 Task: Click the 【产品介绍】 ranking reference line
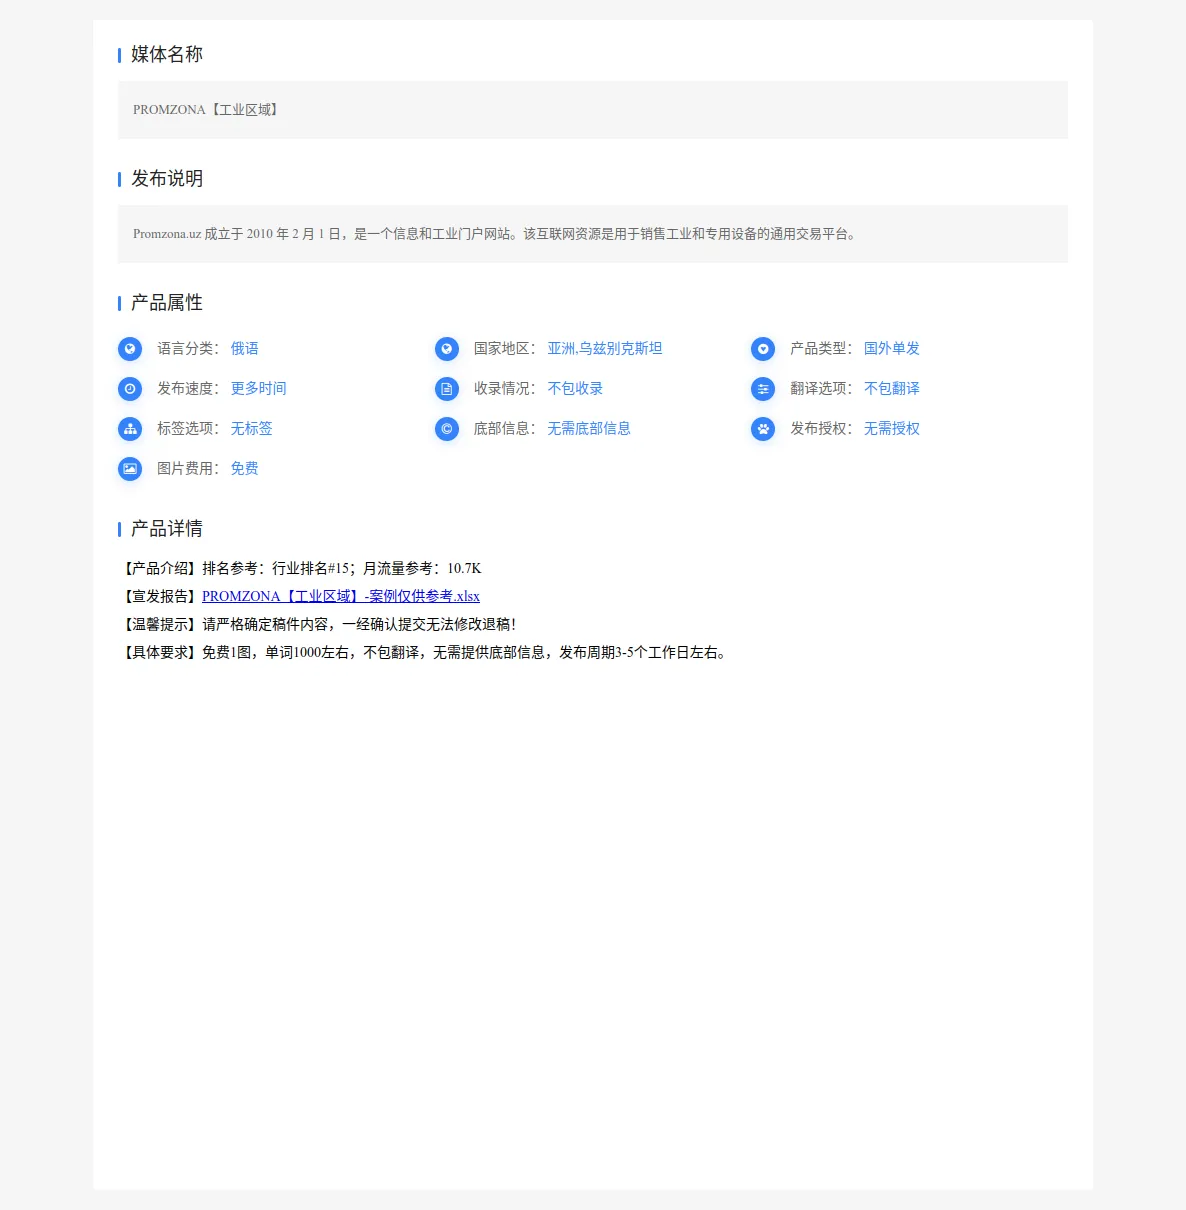300,568
